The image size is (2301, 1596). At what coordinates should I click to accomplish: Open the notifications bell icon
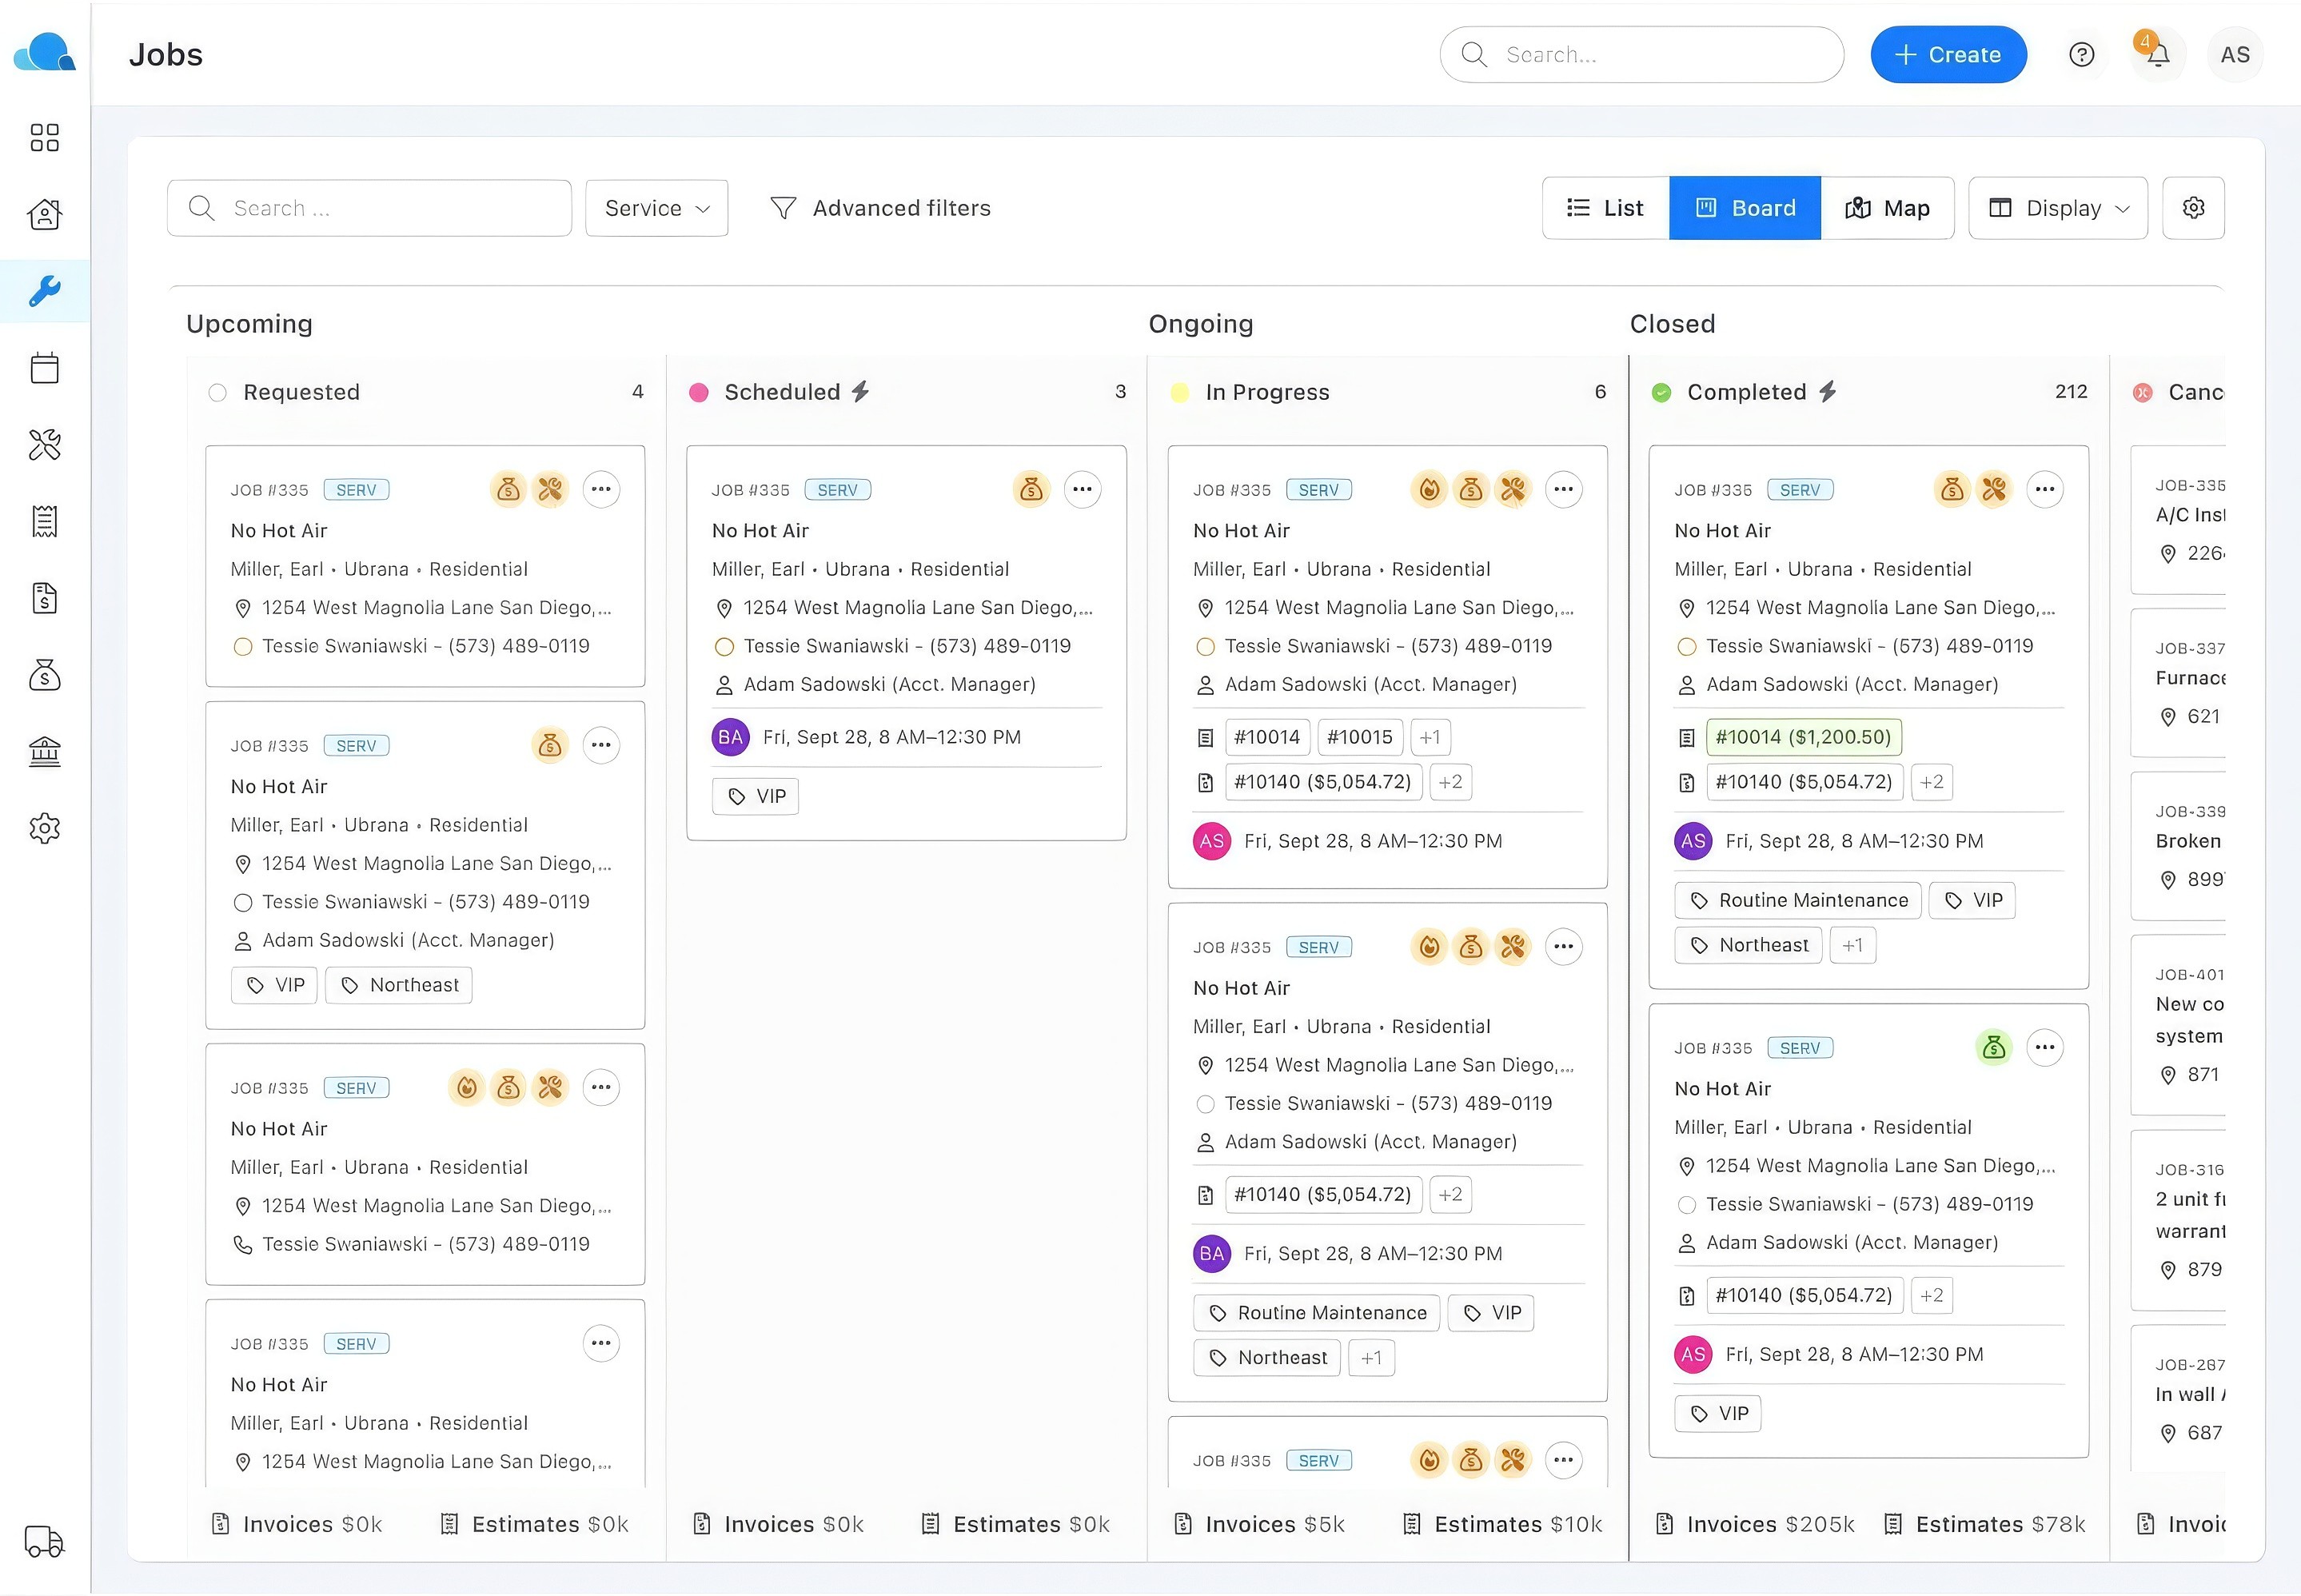tap(2158, 55)
